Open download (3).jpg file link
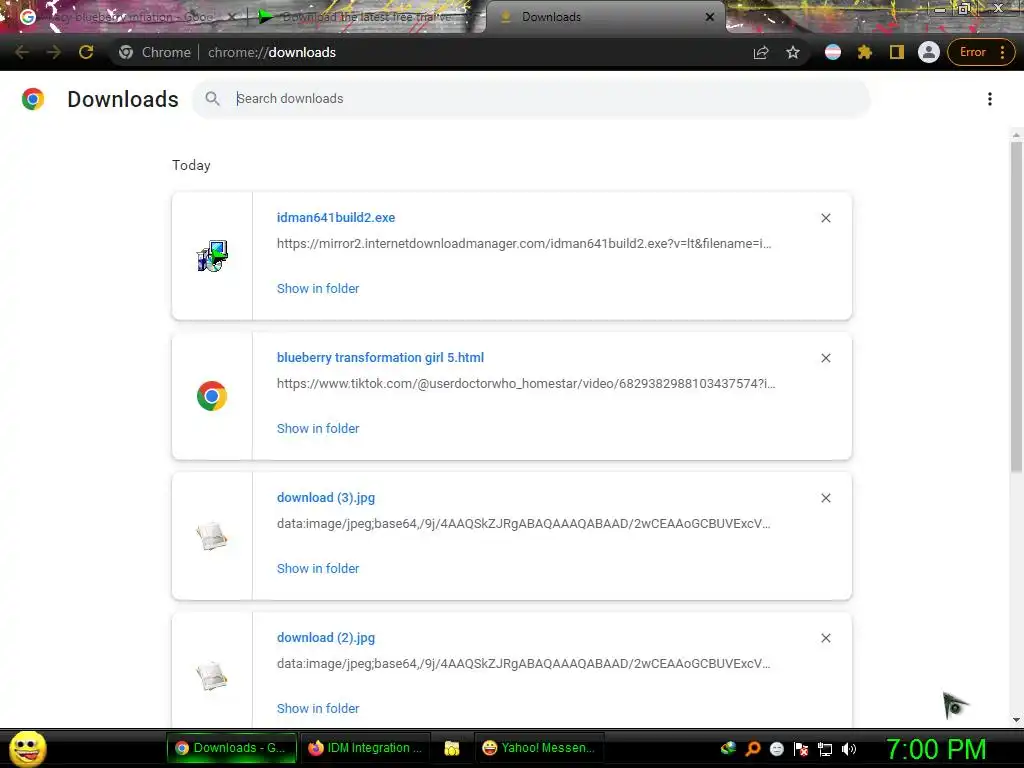The image size is (1024, 768). 326,498
